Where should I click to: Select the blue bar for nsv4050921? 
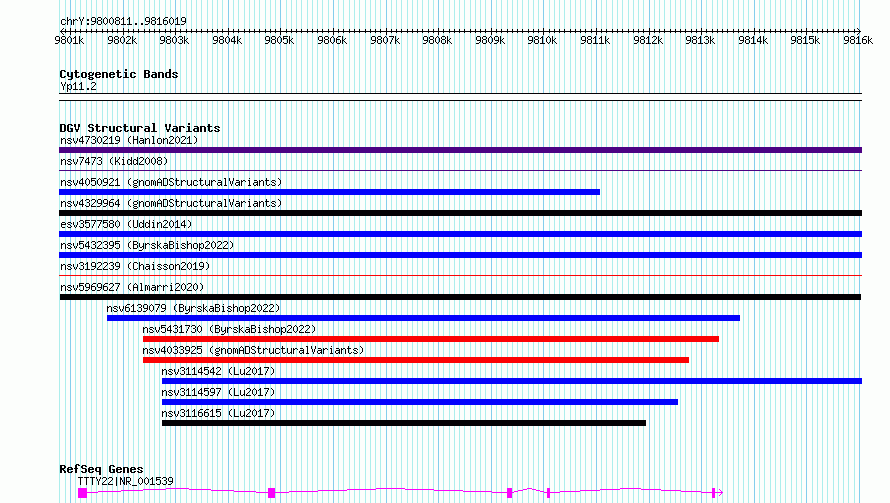(x=329, y=192)
